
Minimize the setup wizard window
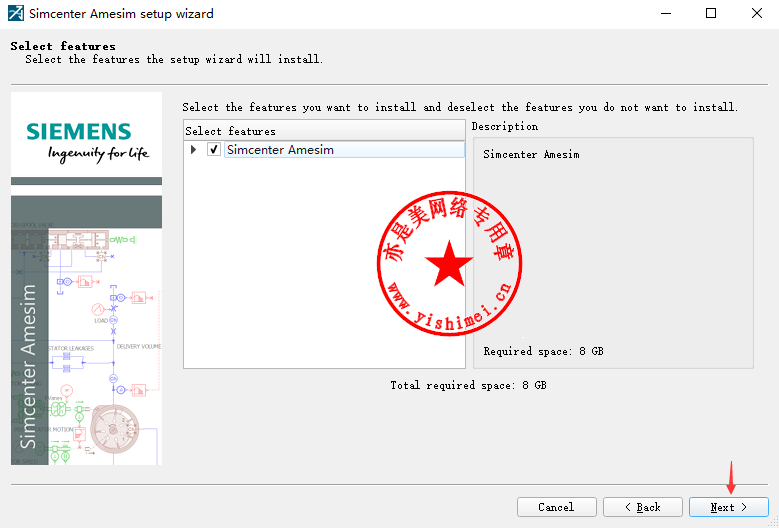[666, 13]
